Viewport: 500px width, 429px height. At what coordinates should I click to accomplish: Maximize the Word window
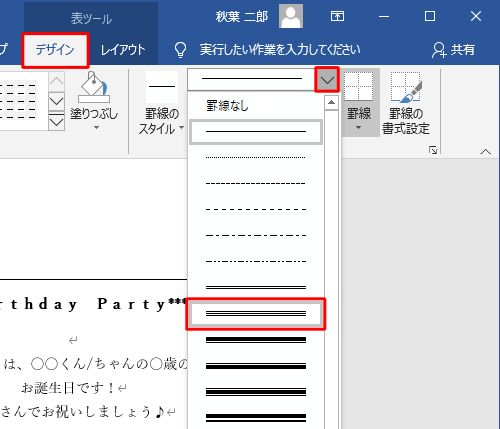click(x=430, y=16)
